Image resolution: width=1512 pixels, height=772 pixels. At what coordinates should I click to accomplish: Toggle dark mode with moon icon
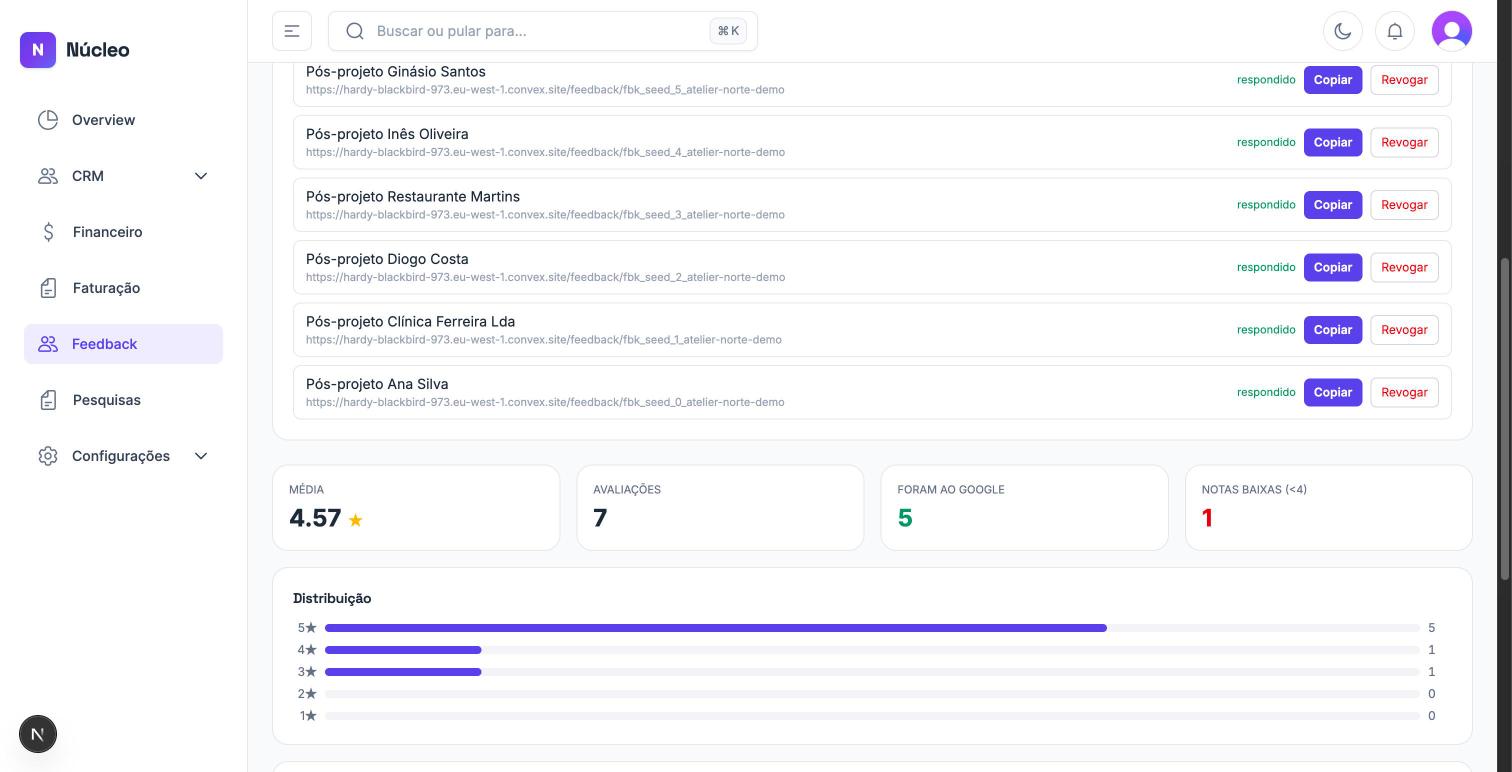[x=1343, y=31]
